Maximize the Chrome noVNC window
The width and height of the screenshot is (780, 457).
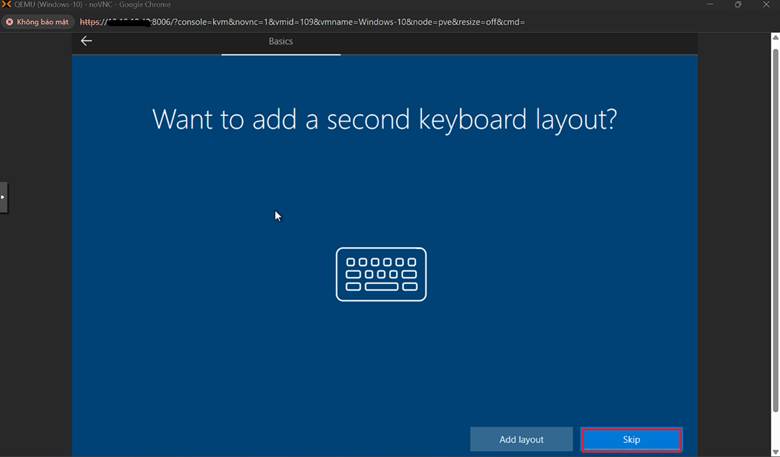point(738,5)
